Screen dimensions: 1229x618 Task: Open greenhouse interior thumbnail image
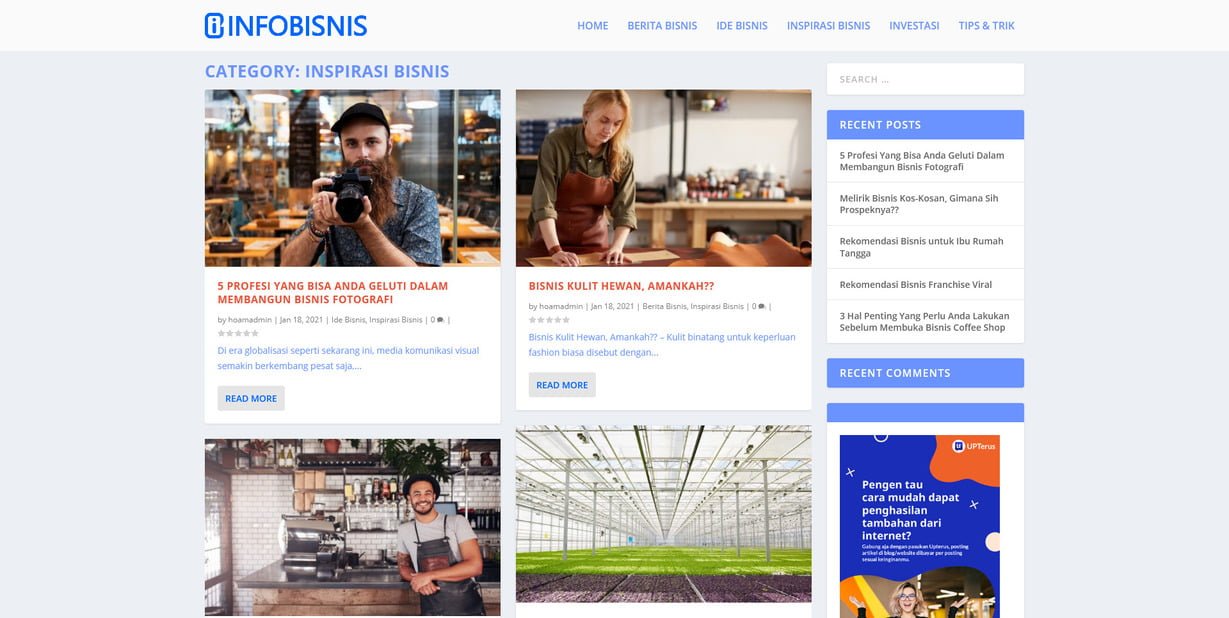click(x=663, y=514)
